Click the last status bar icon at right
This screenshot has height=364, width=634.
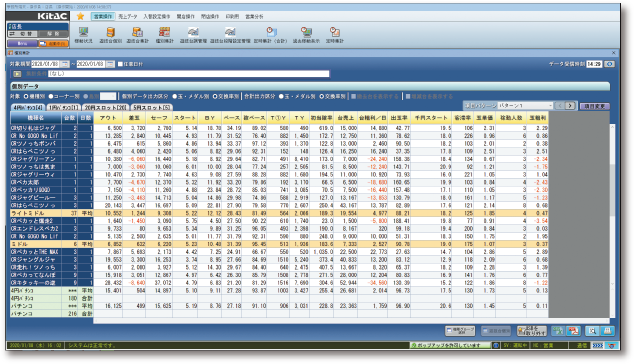(x=612, y=345)
